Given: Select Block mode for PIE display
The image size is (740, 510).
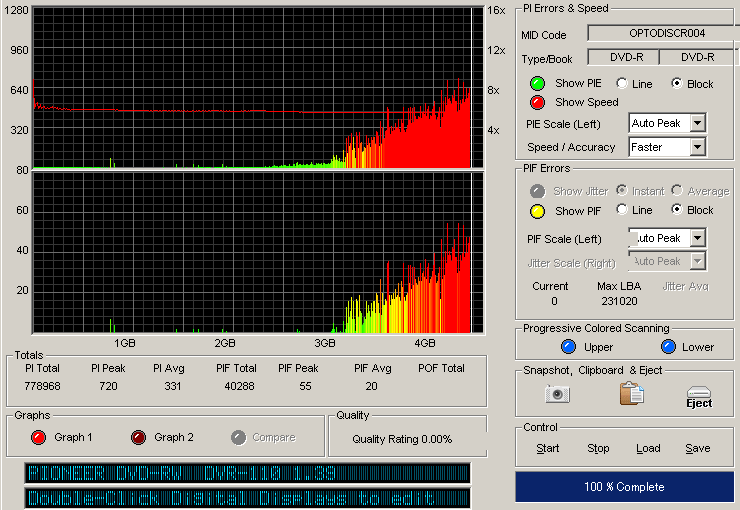Looking at the screenshot, I should 677,84.
